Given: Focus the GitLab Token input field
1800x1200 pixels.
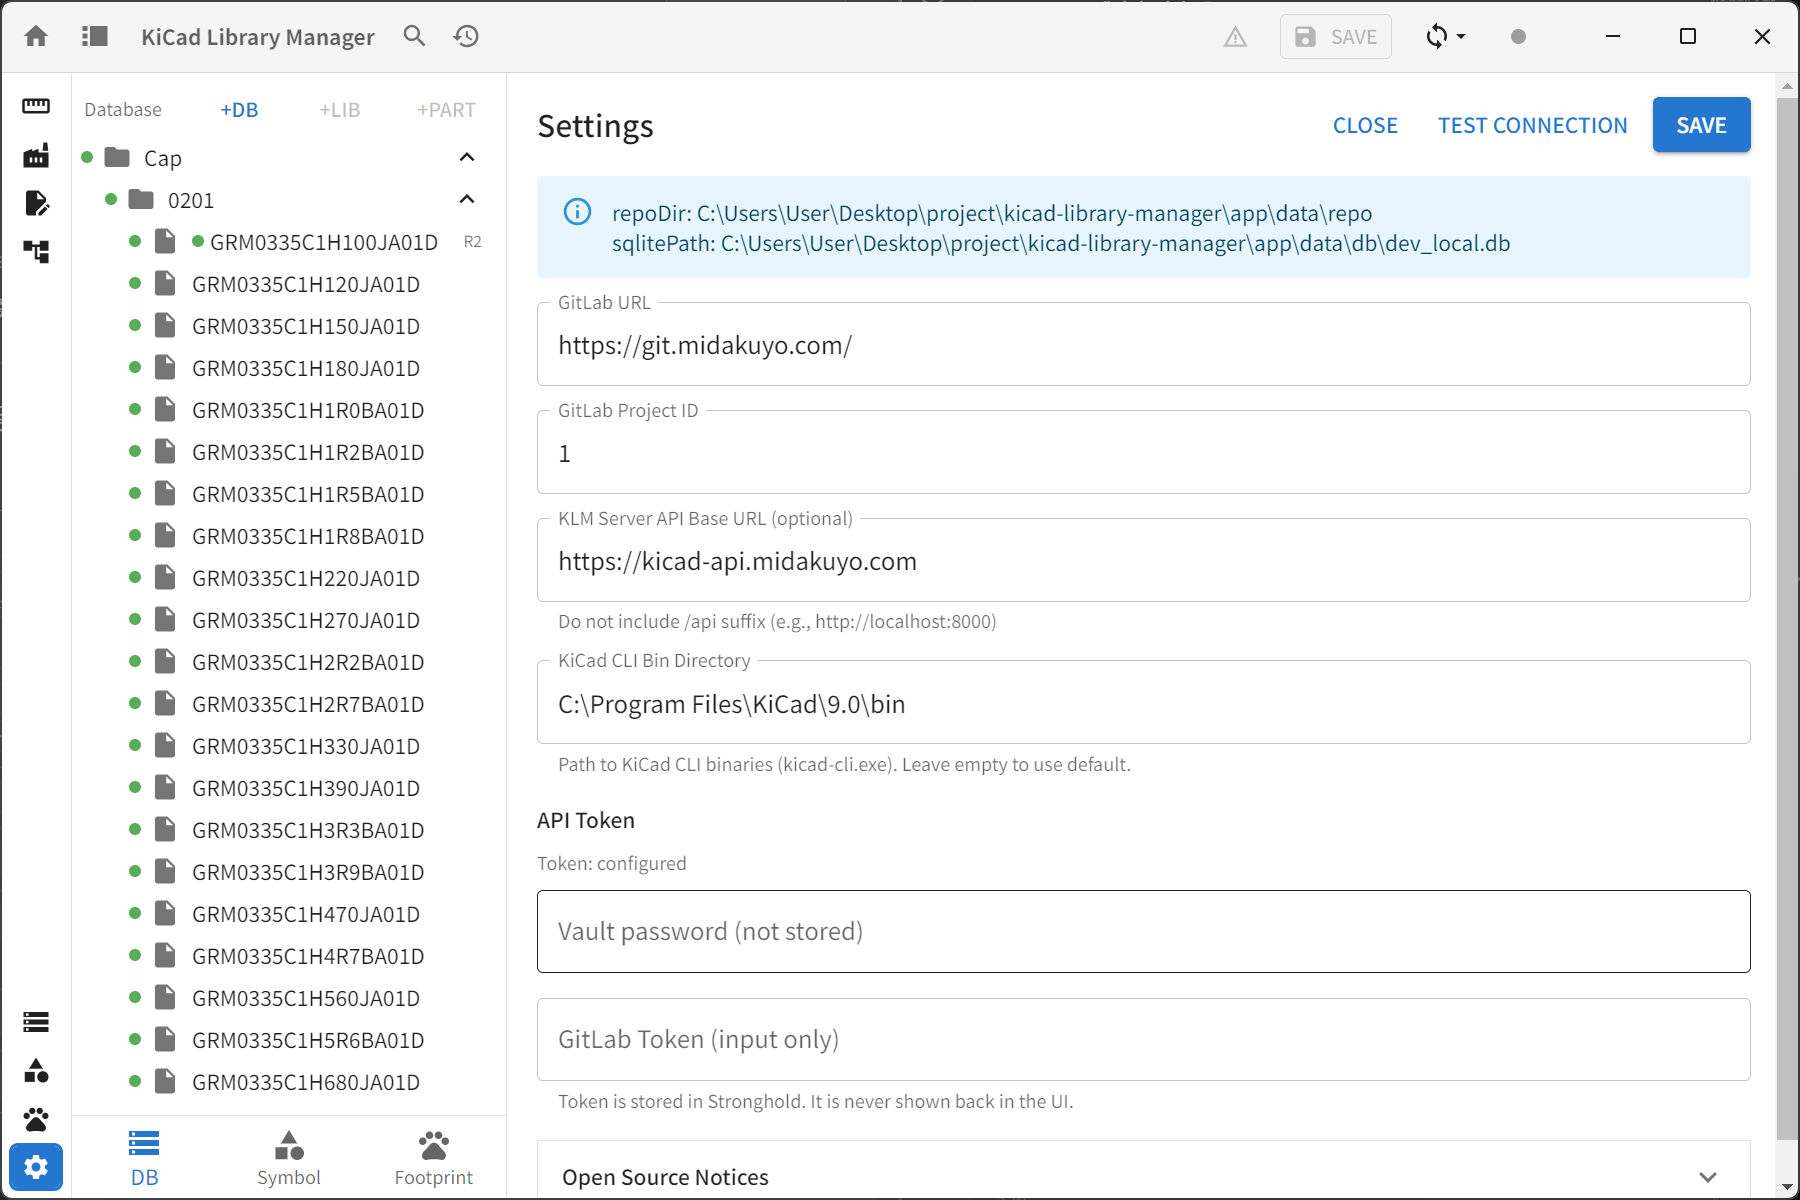Looking at the screenshot, I should click(x=1143, y=1039).
